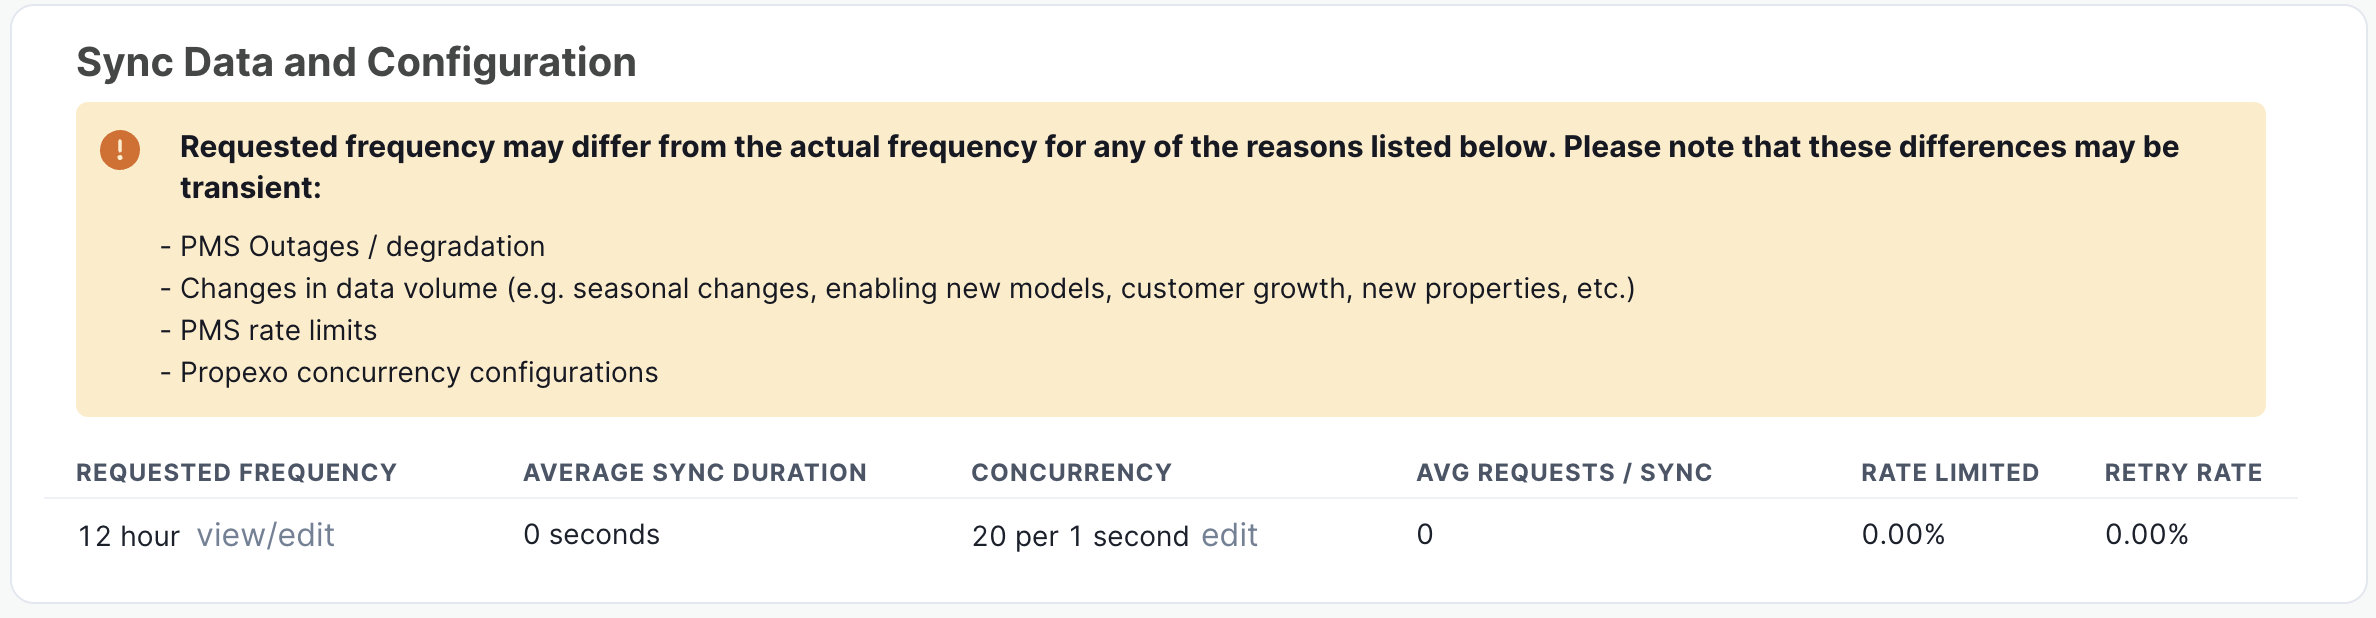Click the 0.00% value under Rate Limited
This screenshot has width=2376, height=618.
[1902, 535]
